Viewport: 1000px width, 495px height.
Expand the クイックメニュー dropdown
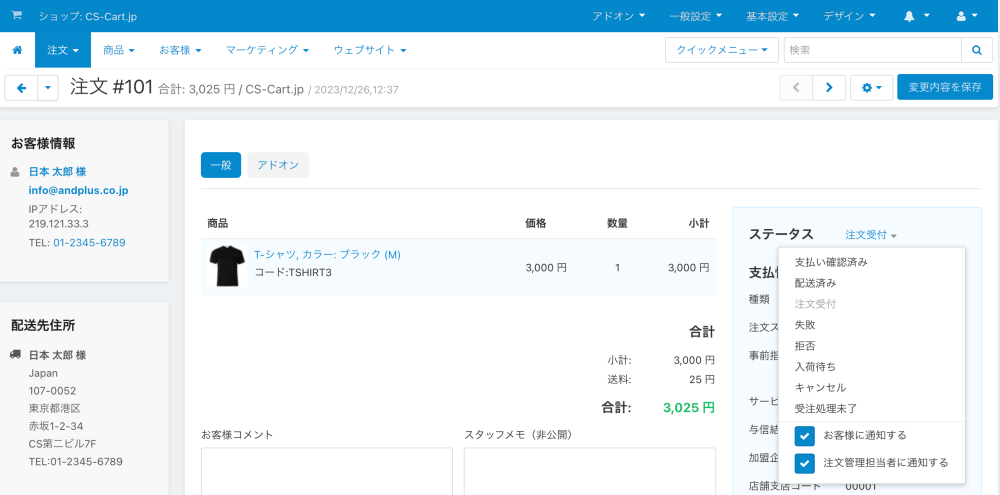[x=721, y=49]
